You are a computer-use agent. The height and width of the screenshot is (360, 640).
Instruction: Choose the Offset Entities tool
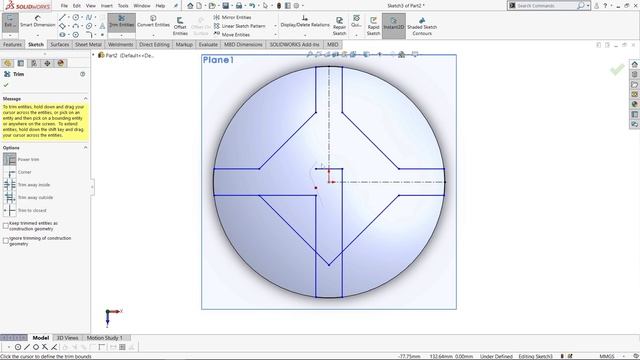coord(180,26)
